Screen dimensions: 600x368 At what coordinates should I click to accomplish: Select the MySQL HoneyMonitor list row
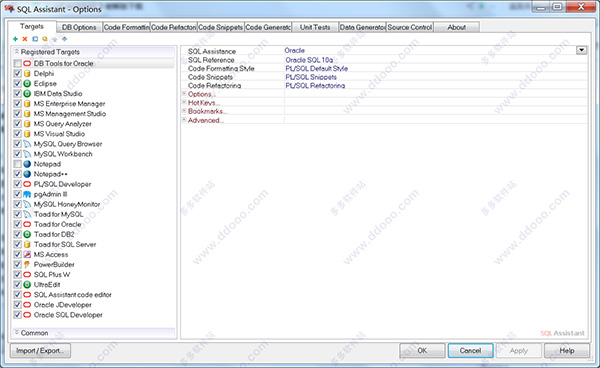coord(94,204)
